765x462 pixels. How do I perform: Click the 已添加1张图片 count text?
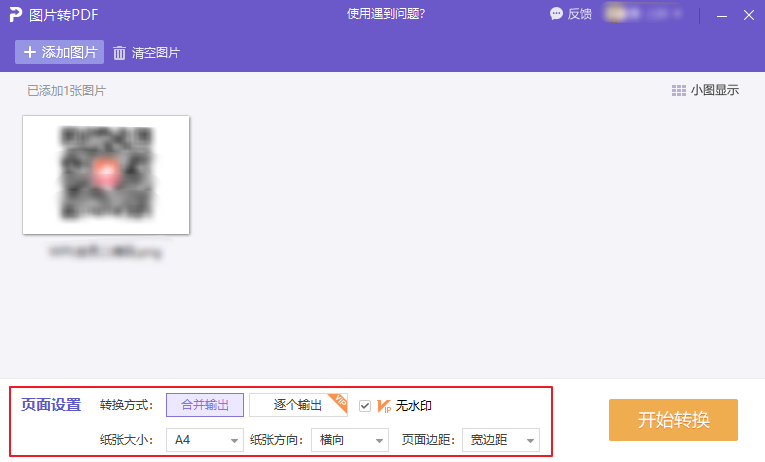coord(66,91)
